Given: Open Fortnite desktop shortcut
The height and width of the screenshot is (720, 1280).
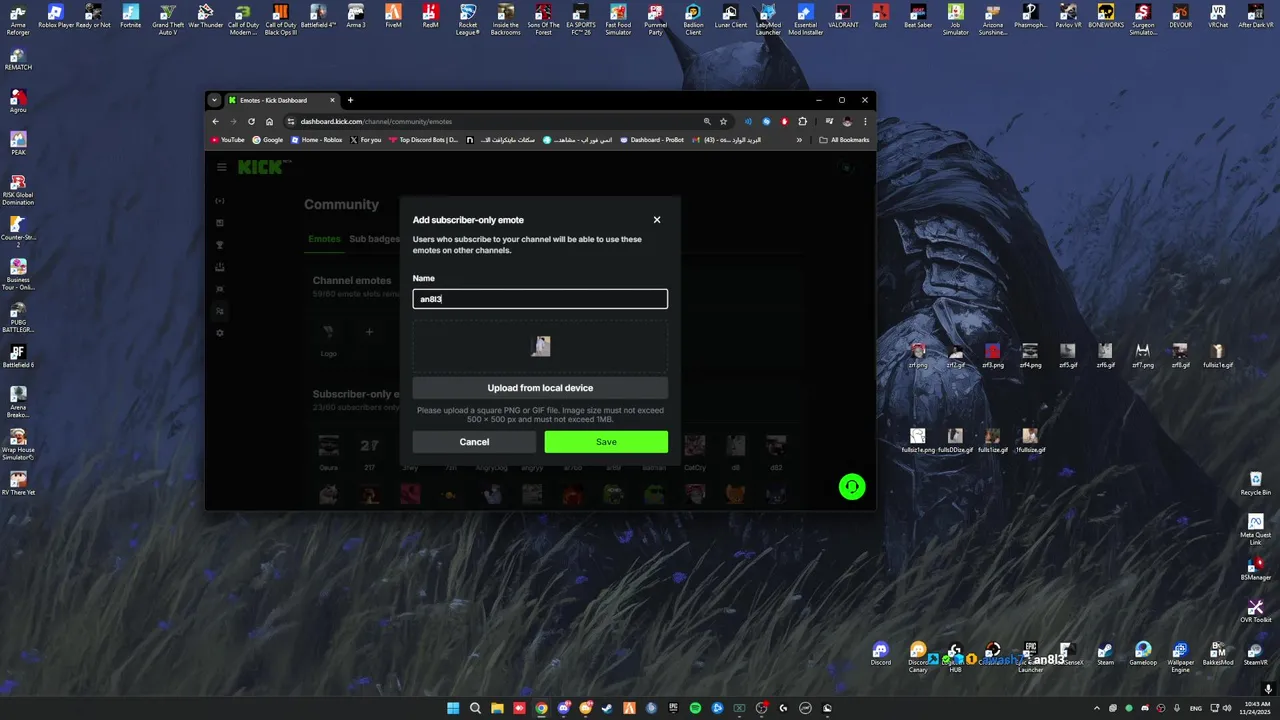Looking at the screenshot, I should tap(130, 17).
